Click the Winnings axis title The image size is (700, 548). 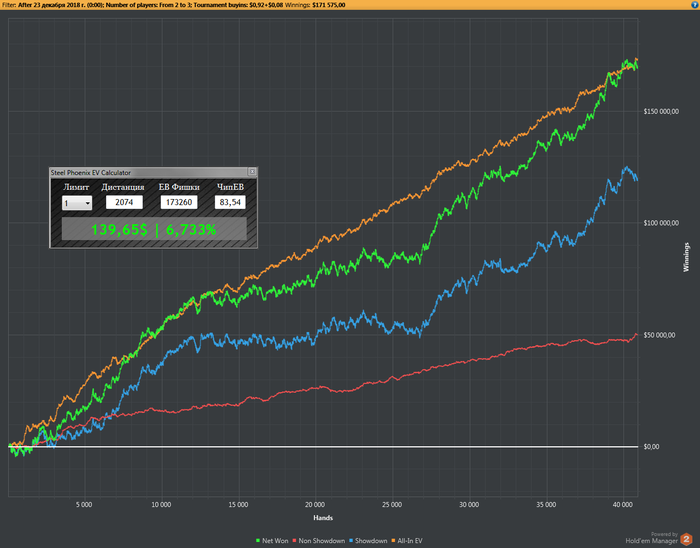click(686, 257)
